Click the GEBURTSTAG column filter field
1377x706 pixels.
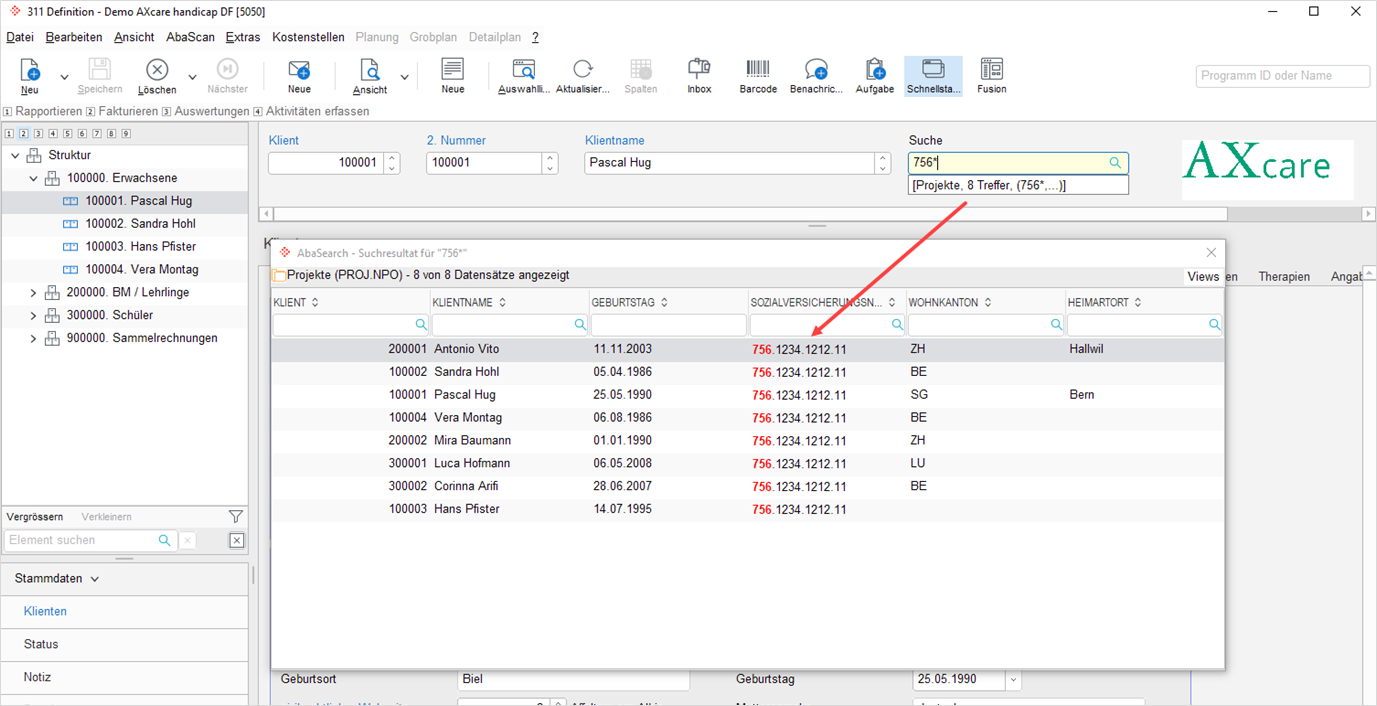668,325
